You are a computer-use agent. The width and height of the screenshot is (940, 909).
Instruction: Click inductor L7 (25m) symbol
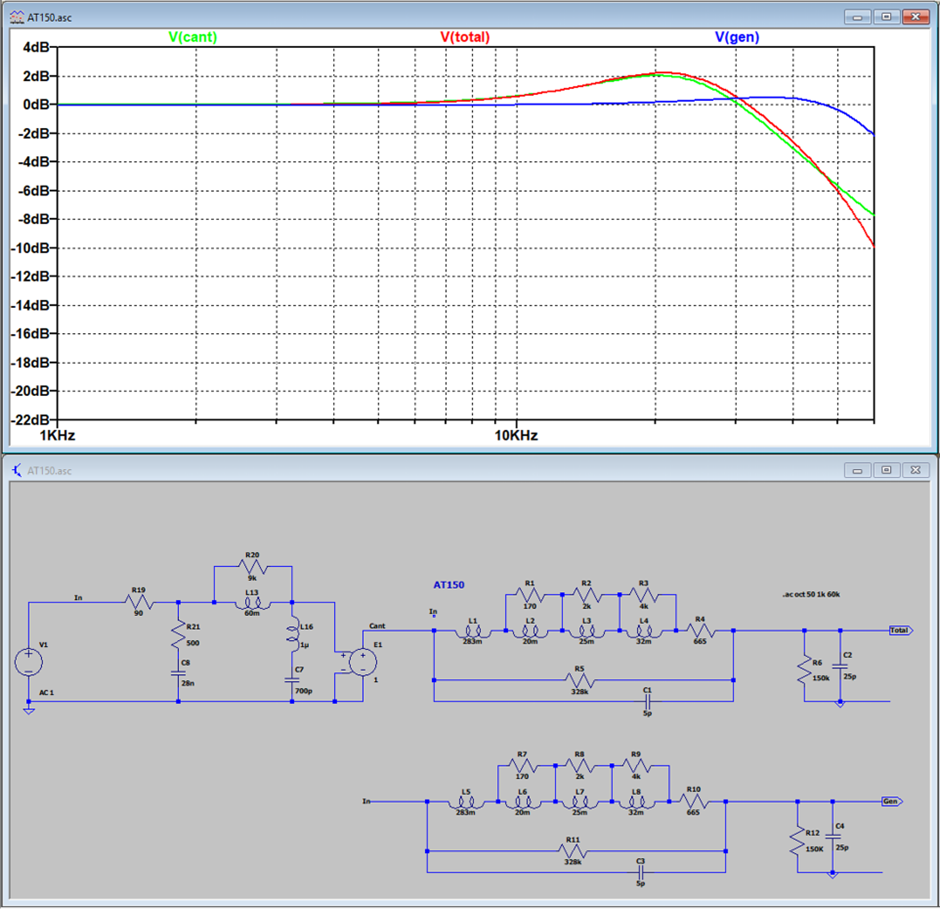click(x=580, y=802)
